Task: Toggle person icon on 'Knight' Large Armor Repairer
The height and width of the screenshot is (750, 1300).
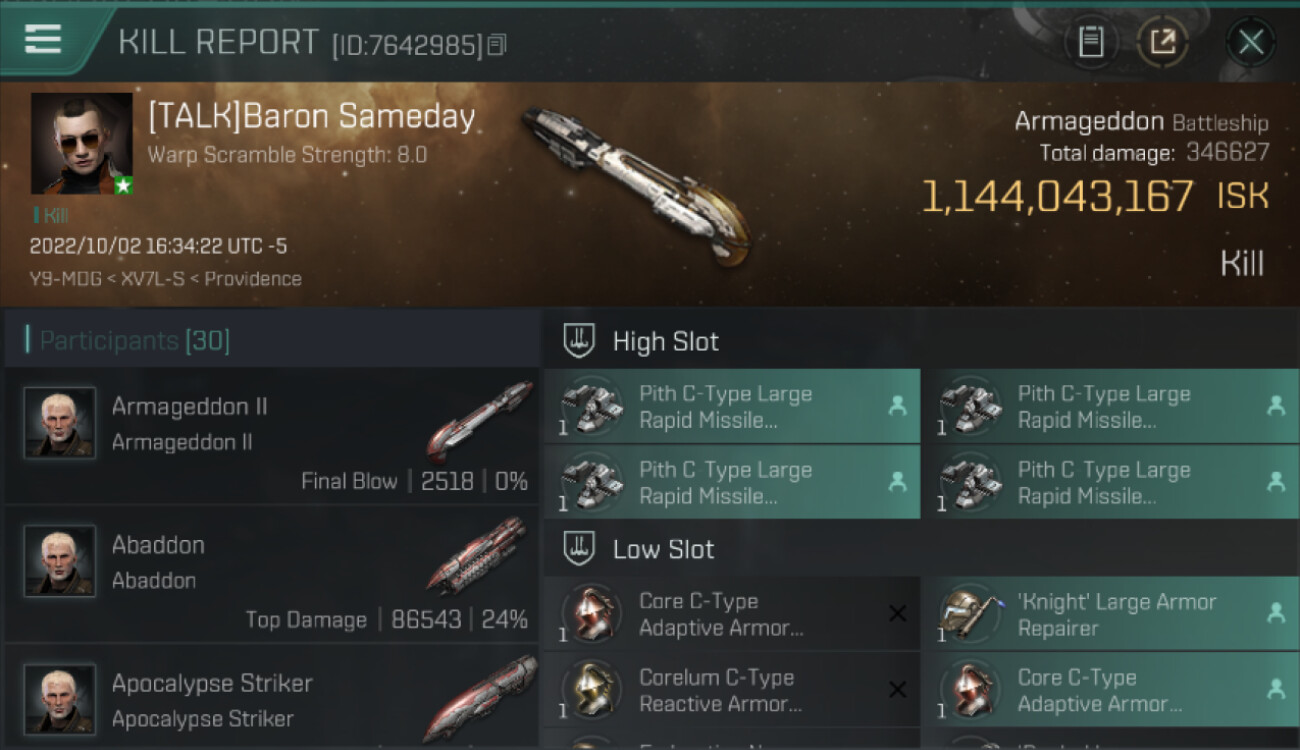Action: pos(1275,614)
